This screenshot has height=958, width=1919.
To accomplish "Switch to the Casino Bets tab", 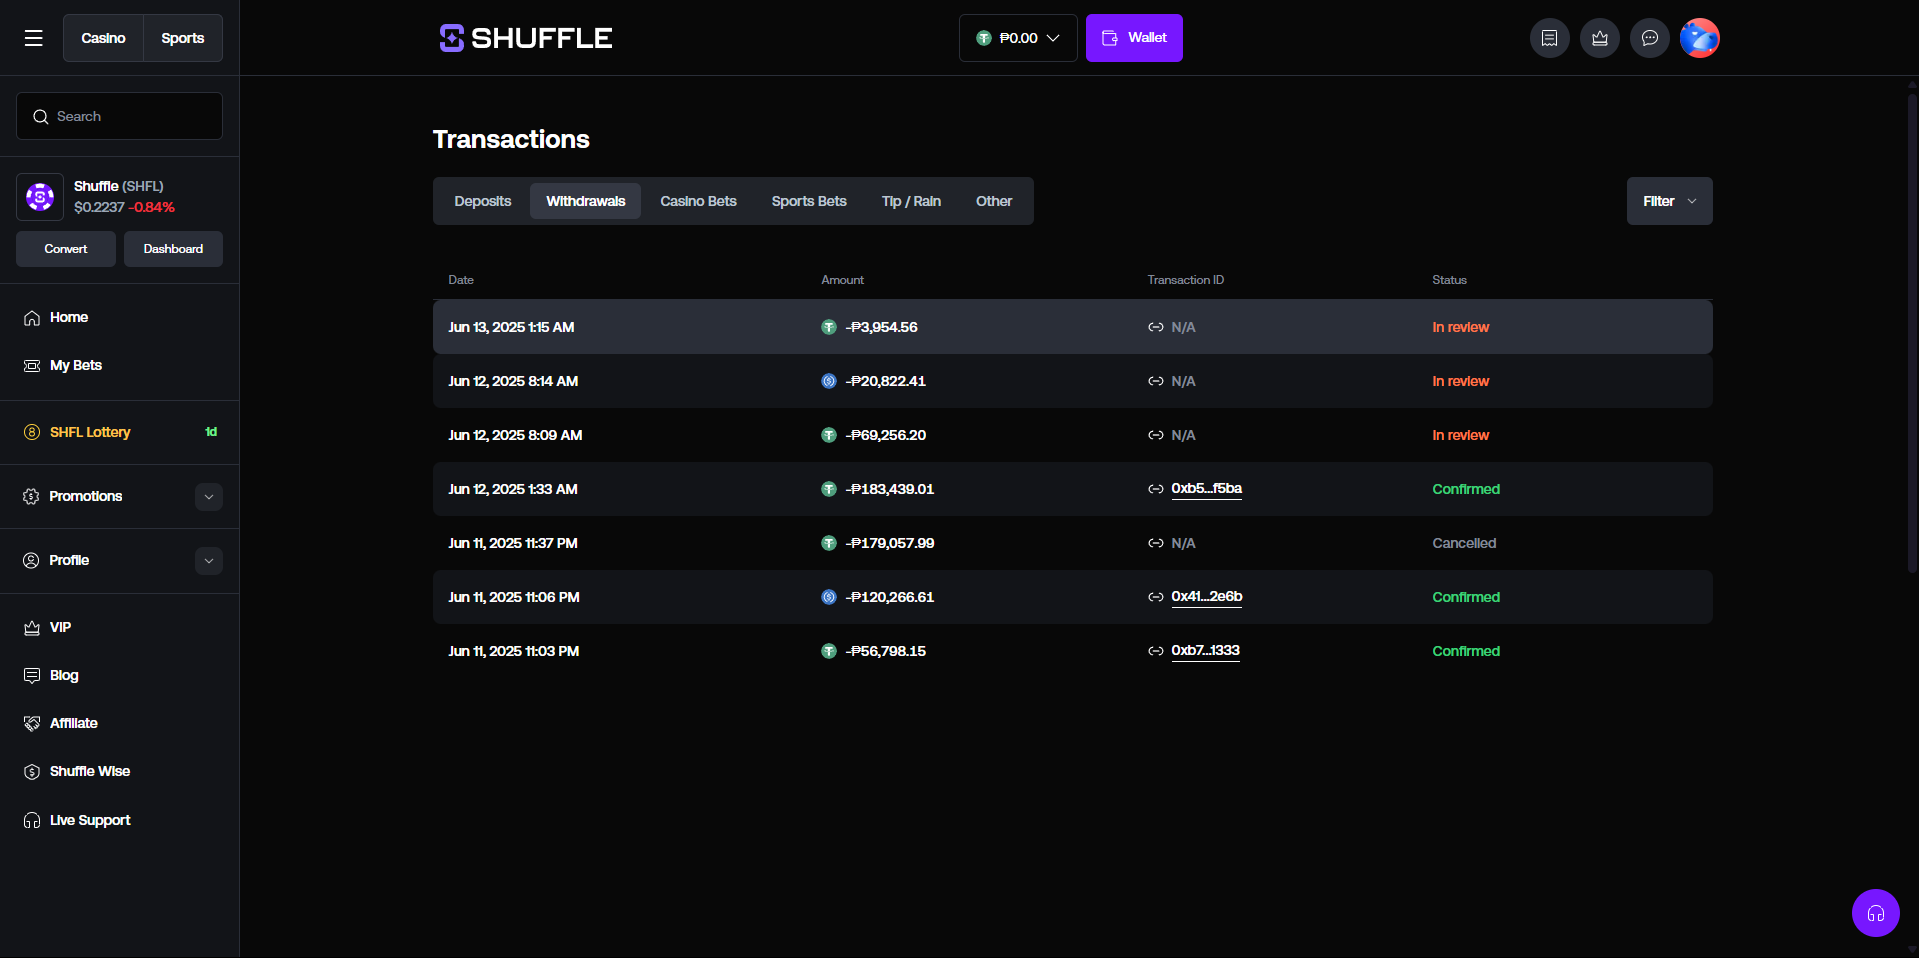I will coord(698,201).
